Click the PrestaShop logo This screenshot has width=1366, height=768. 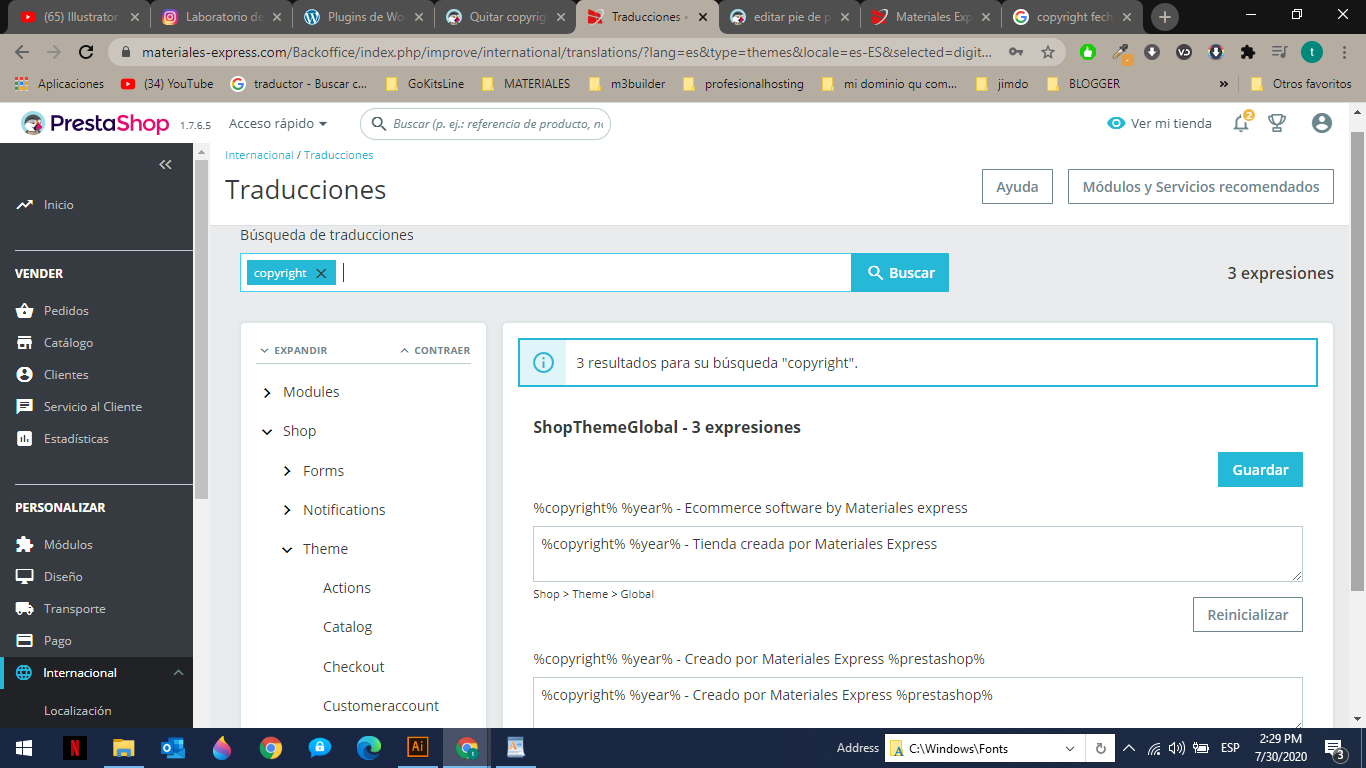pyautogui.click(x=96, y=123)
